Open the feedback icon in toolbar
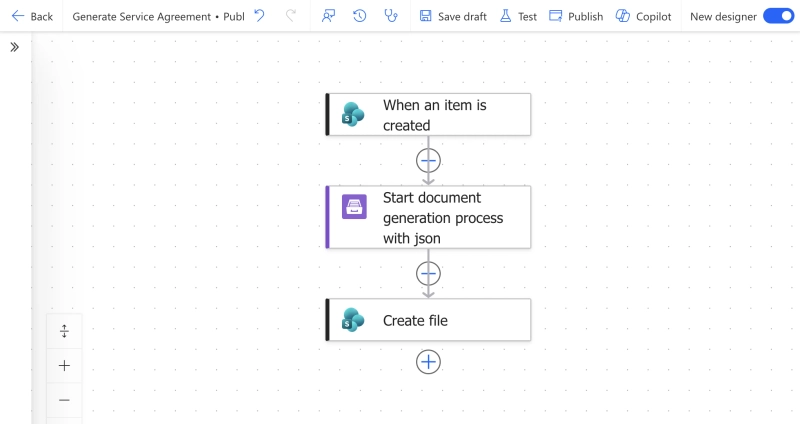The width and height of the screenshot is (800, 424). (329, 16)
